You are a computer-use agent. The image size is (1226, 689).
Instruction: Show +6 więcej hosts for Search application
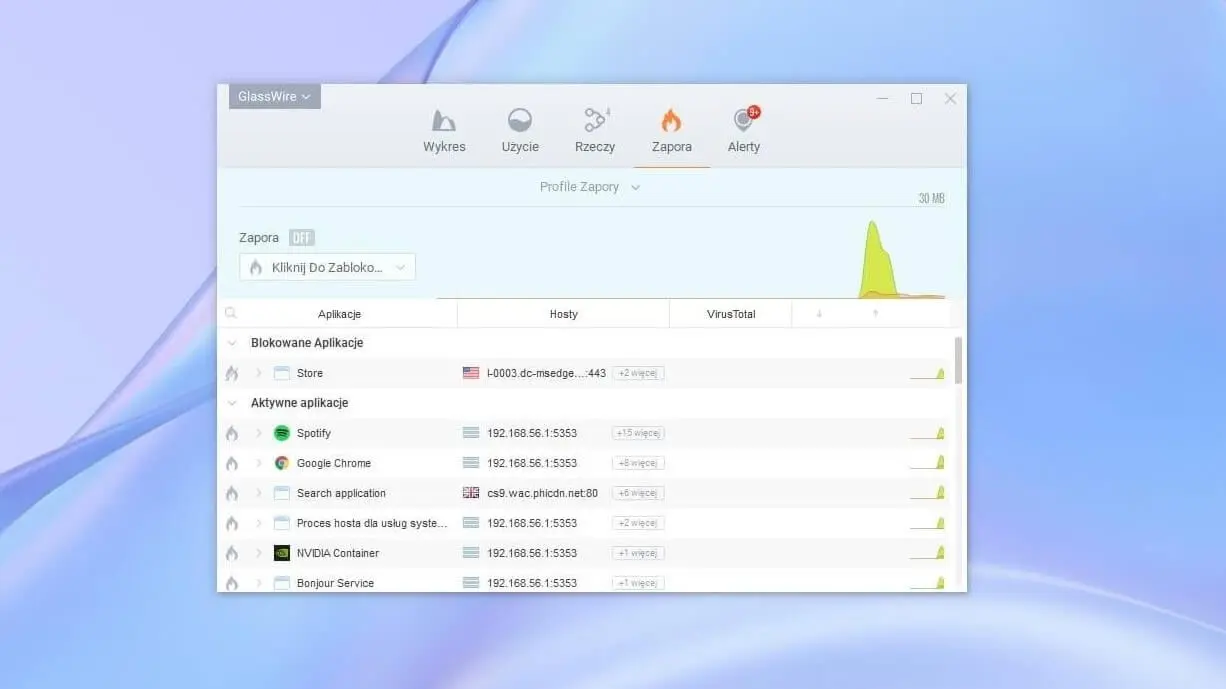[x=638, y=493]
